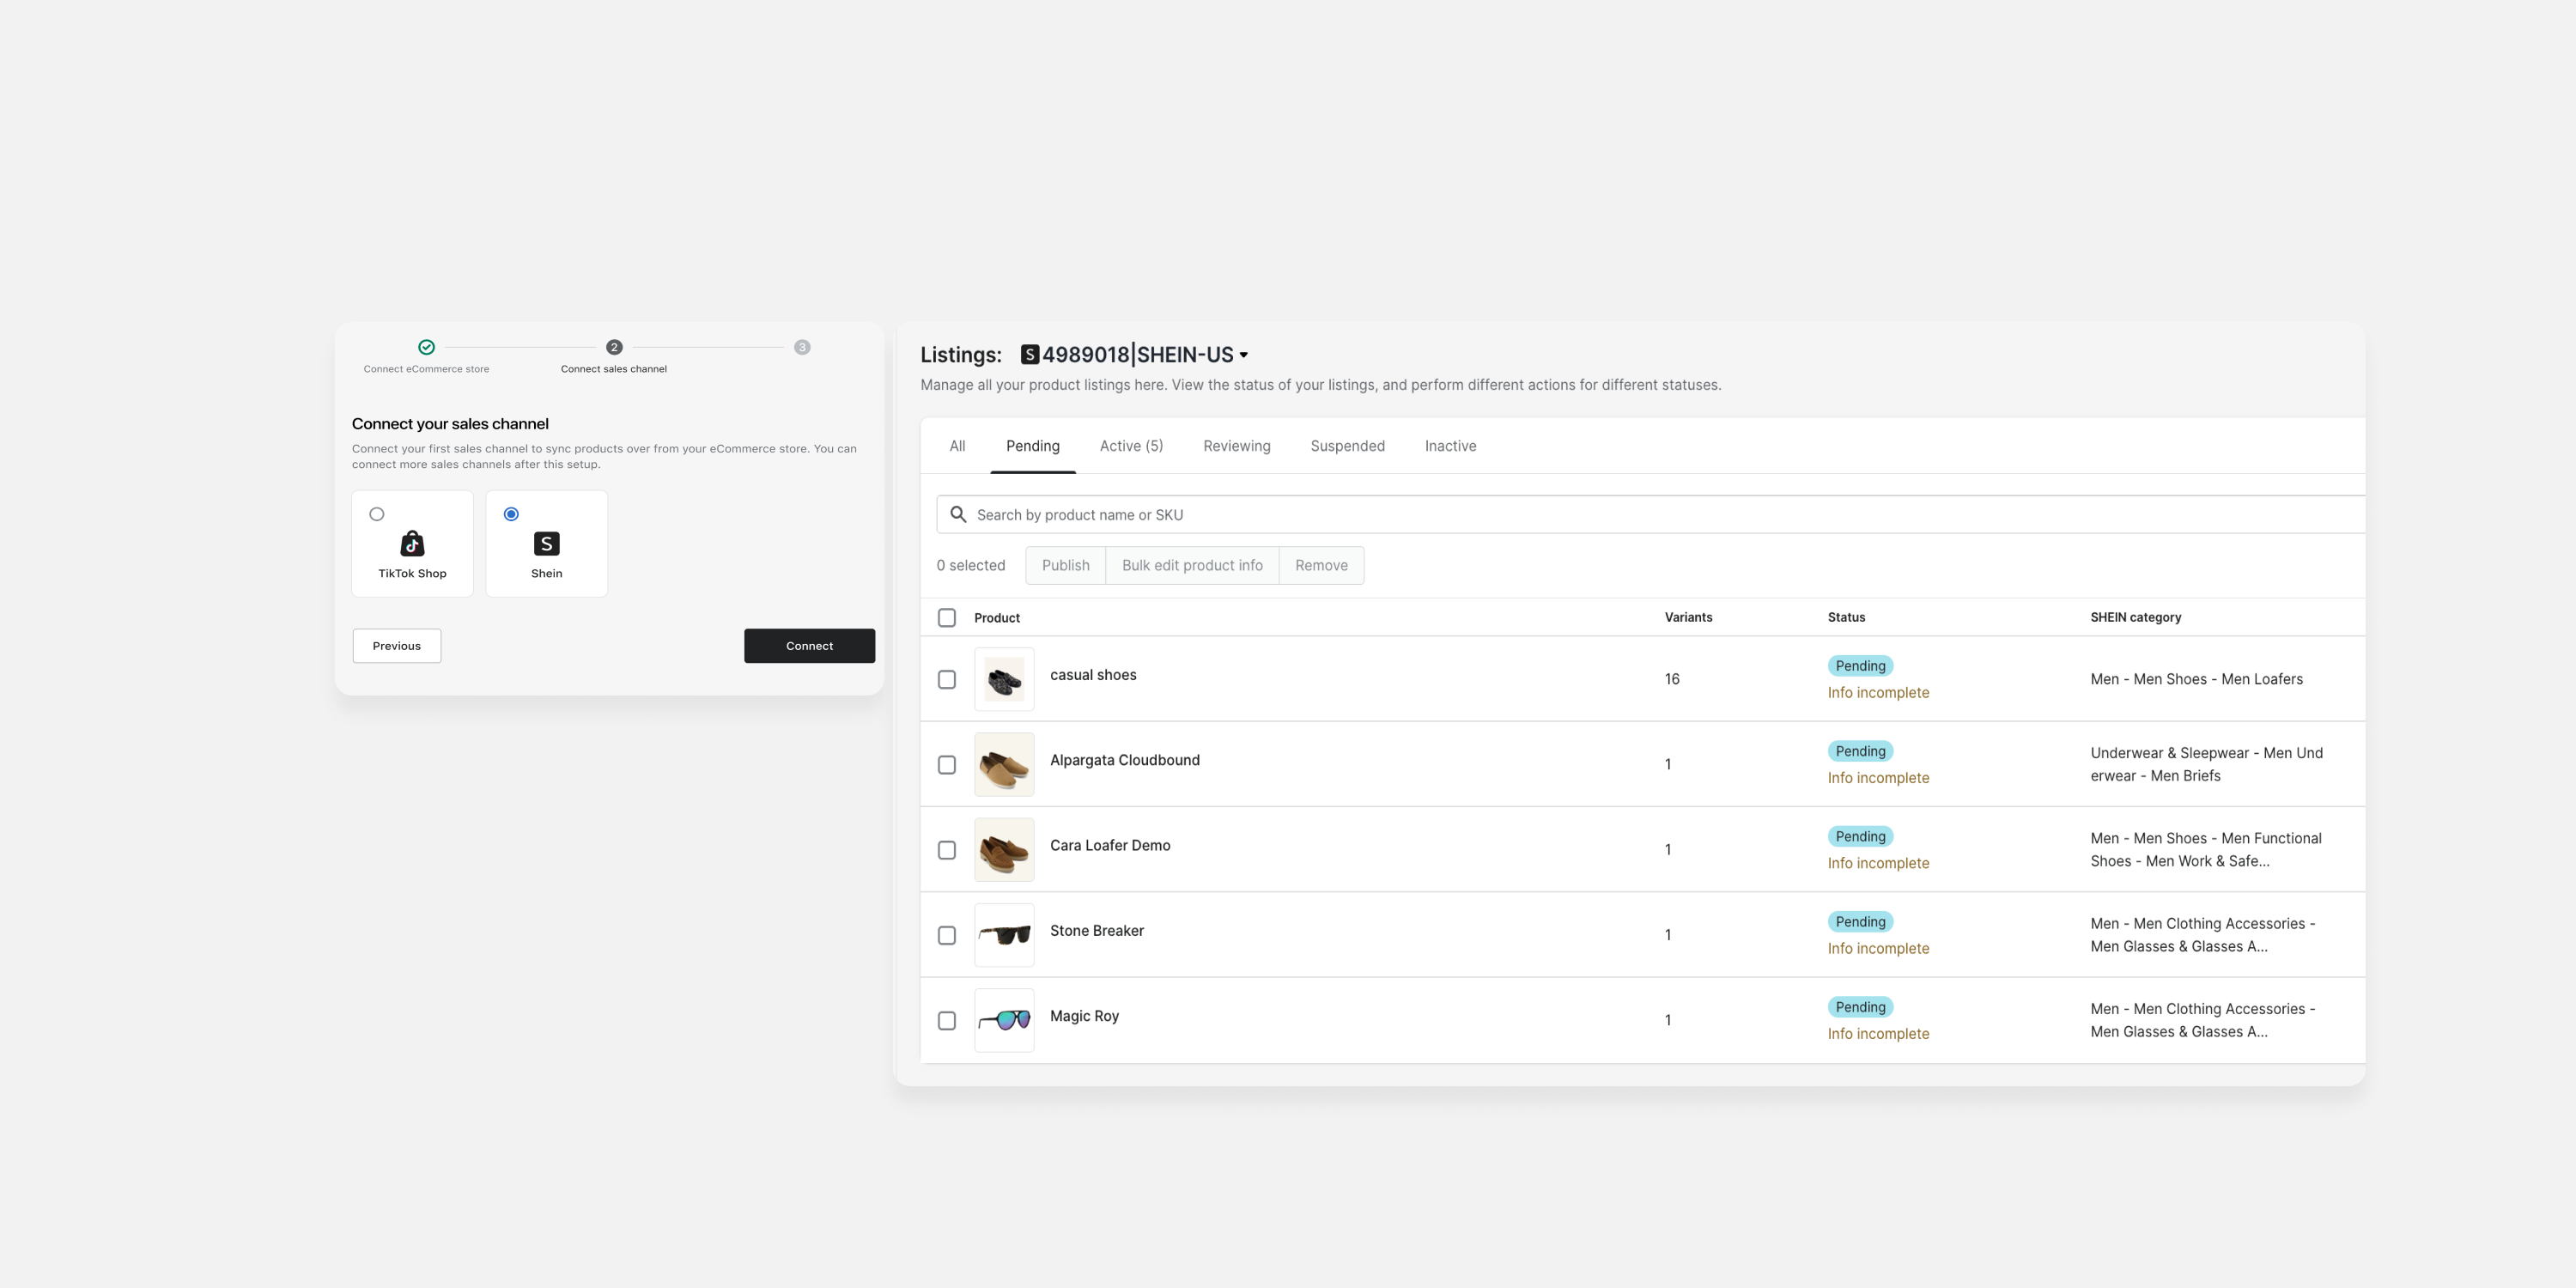Open the Cara Loafer Demo thumbnail
The height and width of the screenshot is (1288, 2576).
pyautogui.click(x=1004, y=850)
